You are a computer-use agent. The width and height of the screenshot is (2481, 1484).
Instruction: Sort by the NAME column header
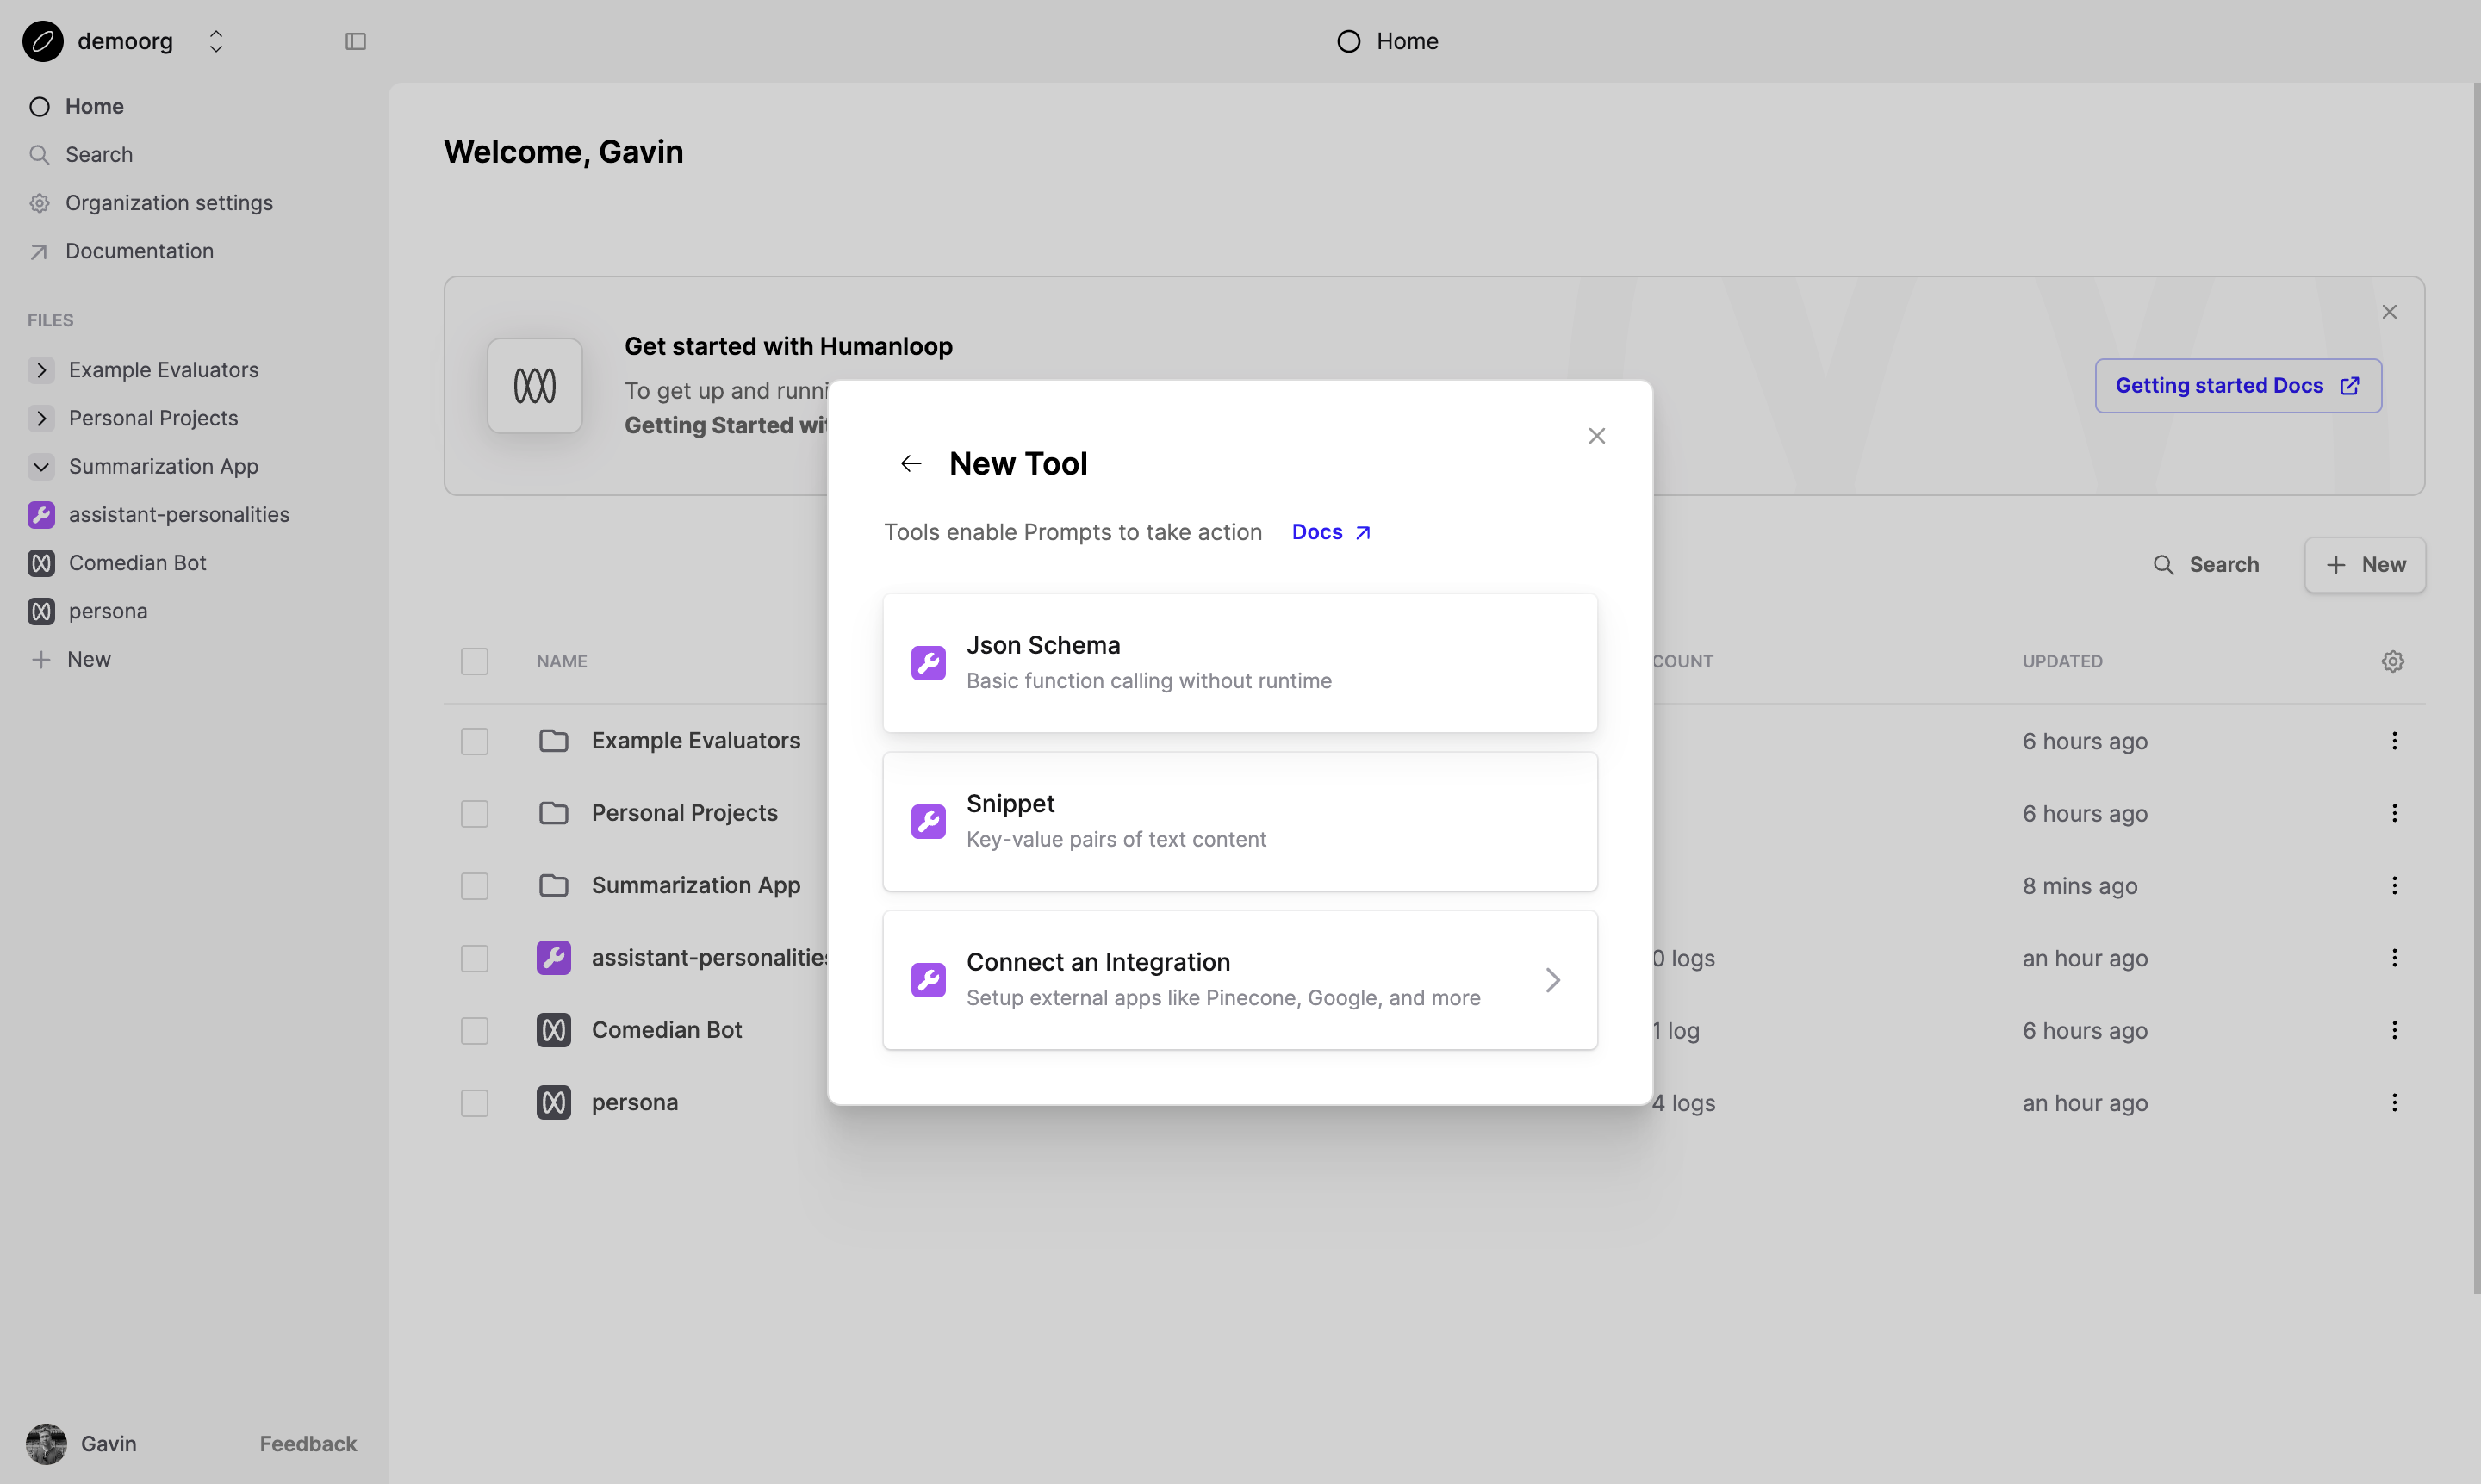click(561, 661)
